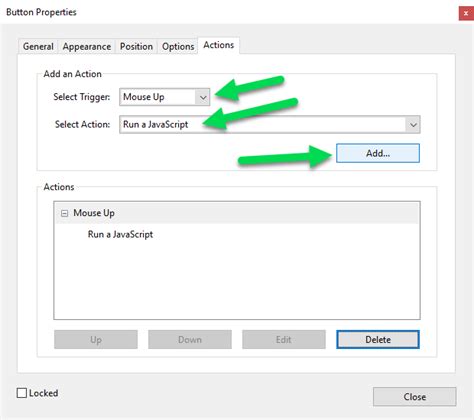
Task: Go to the Position tab
Action: pos(136,46)
